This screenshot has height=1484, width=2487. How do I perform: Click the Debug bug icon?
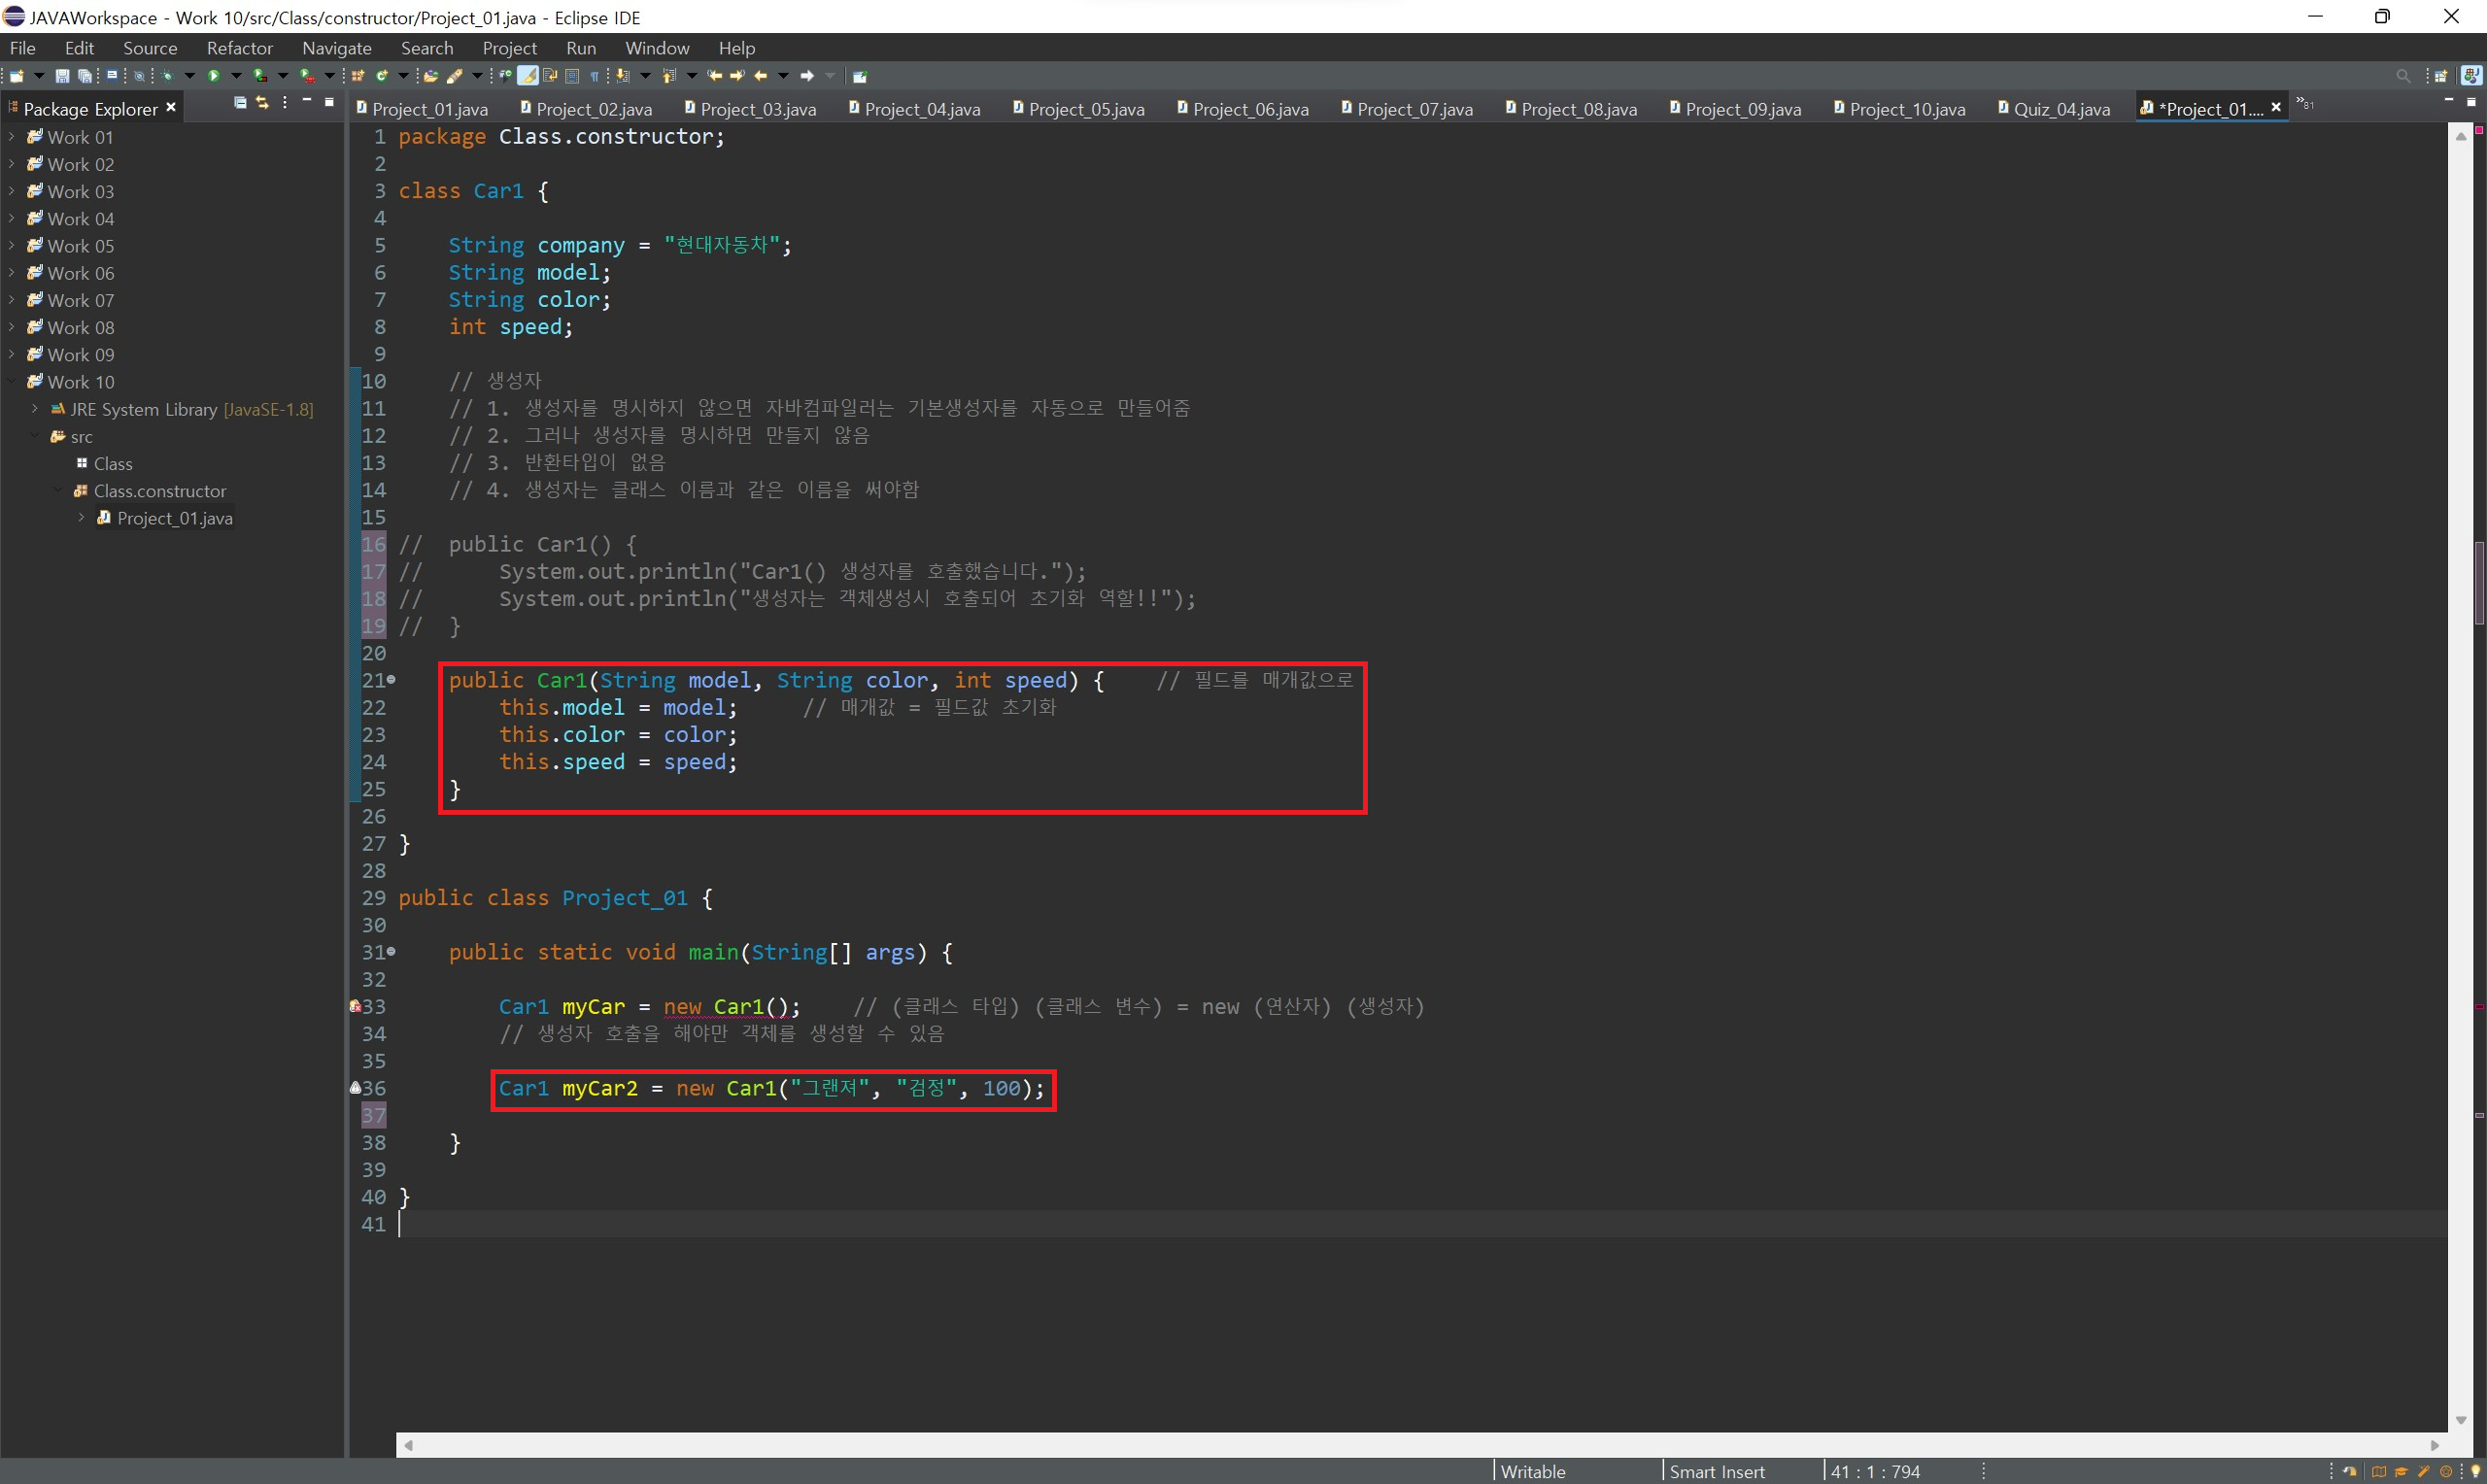(167, 76)
